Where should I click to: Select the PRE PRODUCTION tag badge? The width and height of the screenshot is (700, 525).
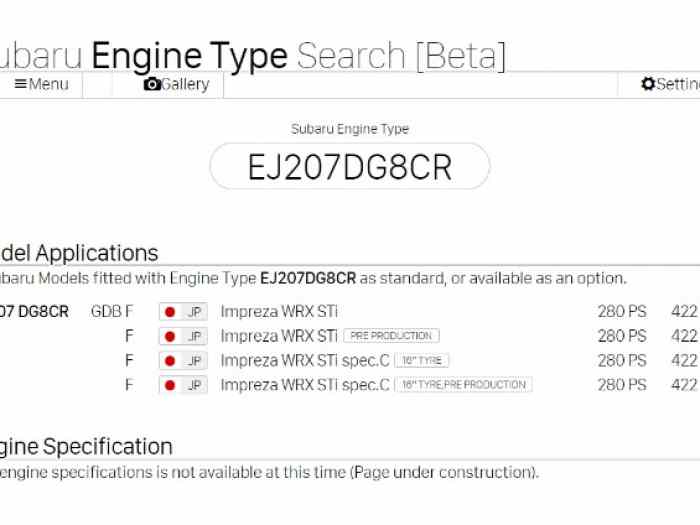point(392,336)
